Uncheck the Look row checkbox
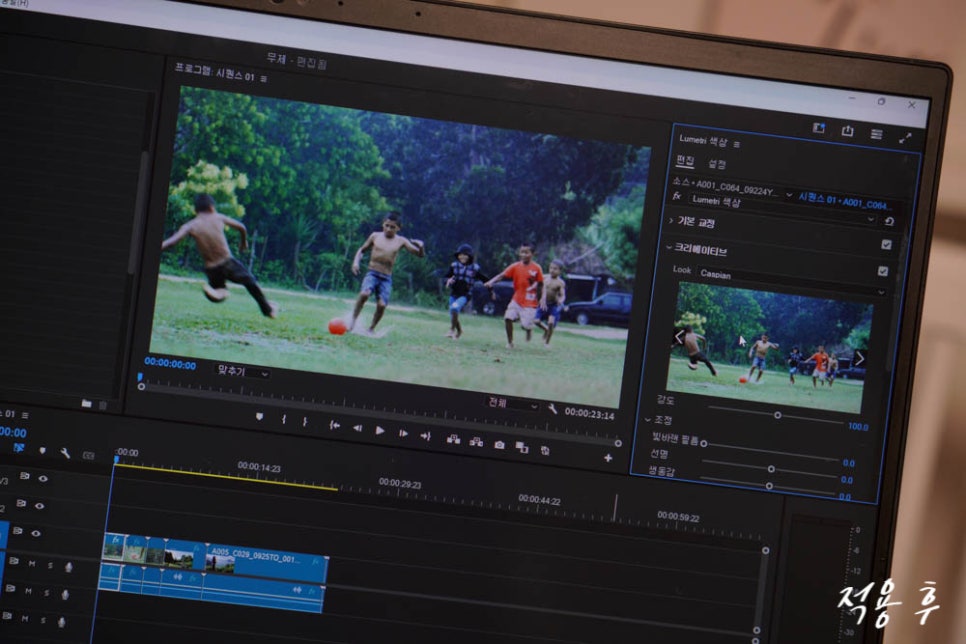 coord(883,271)
